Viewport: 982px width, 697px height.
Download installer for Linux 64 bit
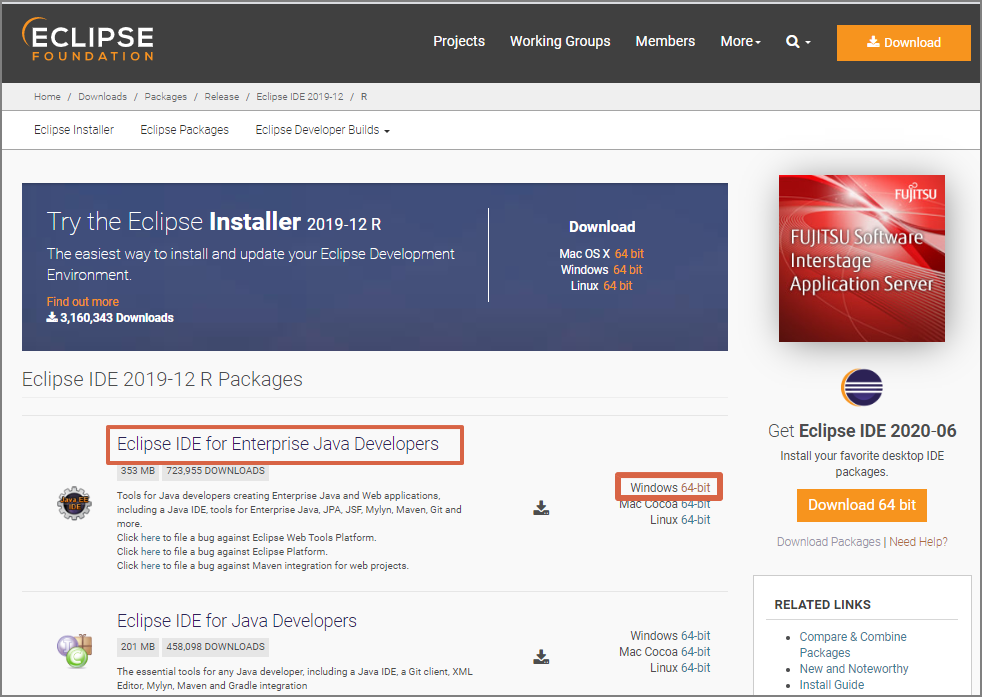pyautogui.click(x=618, y=286)
